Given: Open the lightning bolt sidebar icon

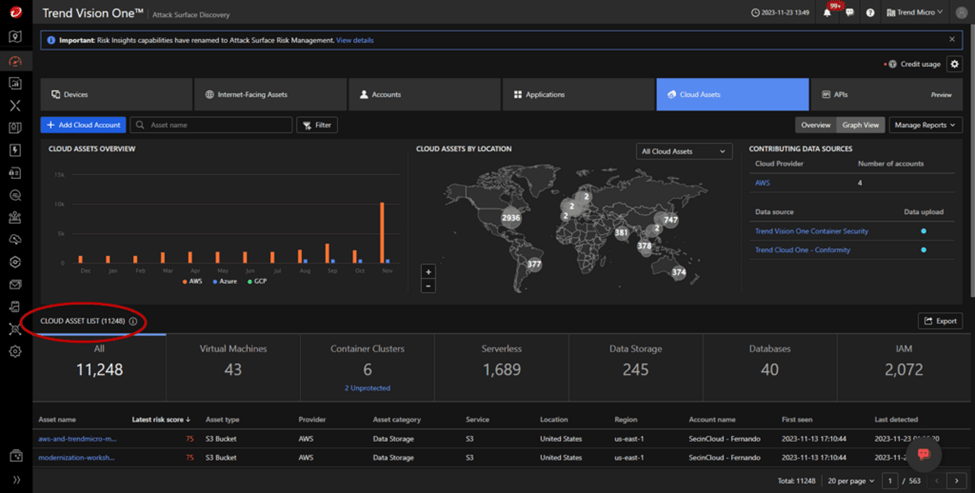Looking at the screenshot, I should pos(16,150).
